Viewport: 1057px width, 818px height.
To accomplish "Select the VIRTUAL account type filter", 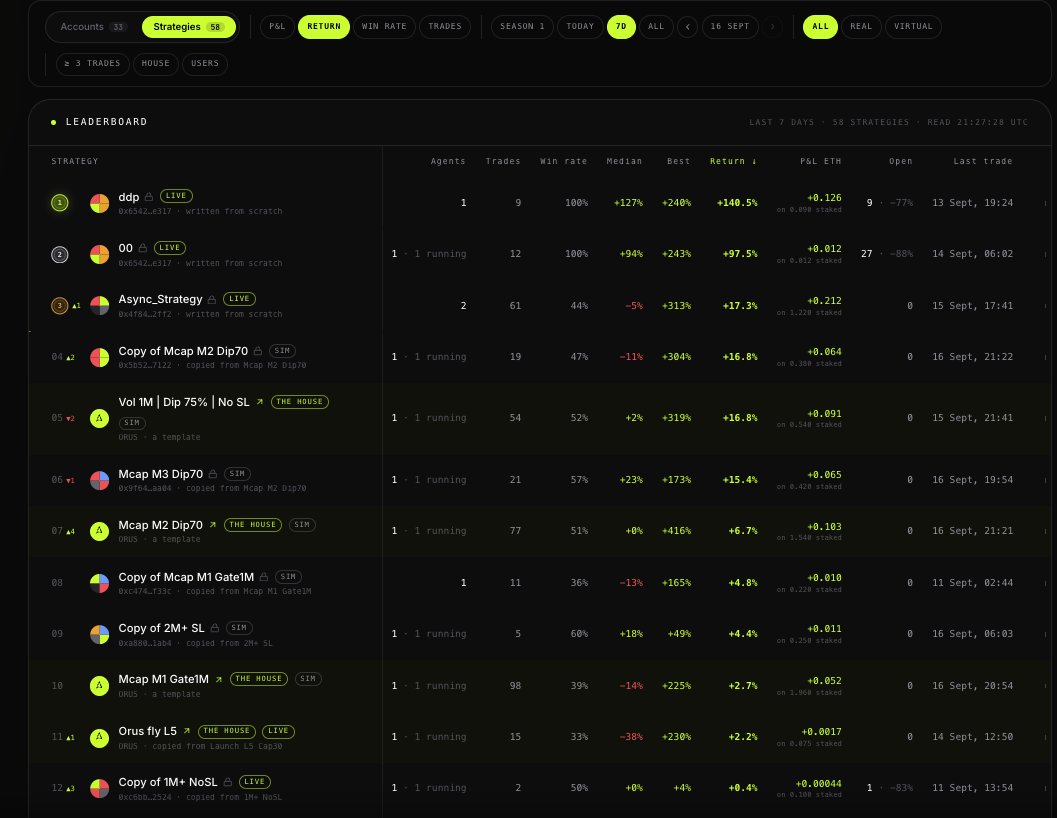I will 913,26.
